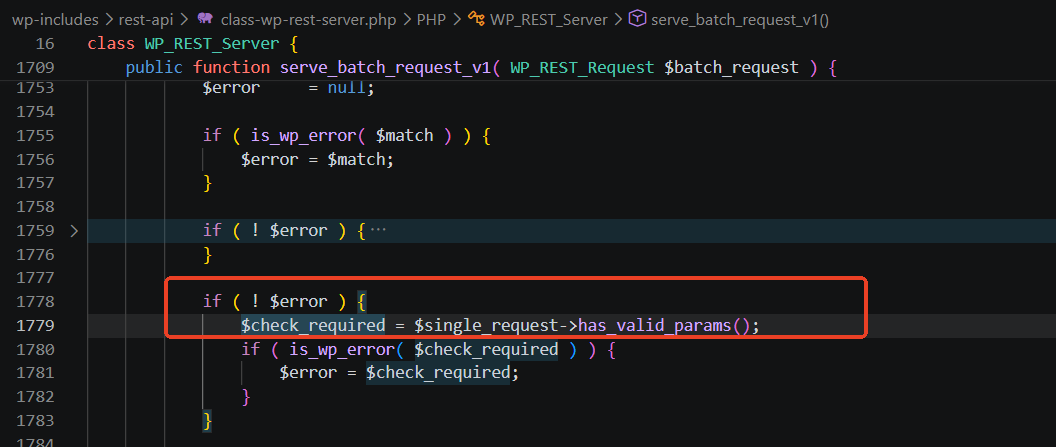Image resolution: width=1056 pixels, height=447 pixels.
Task: Place cursor on has_valid_params call
Action: tap(655, 326)
